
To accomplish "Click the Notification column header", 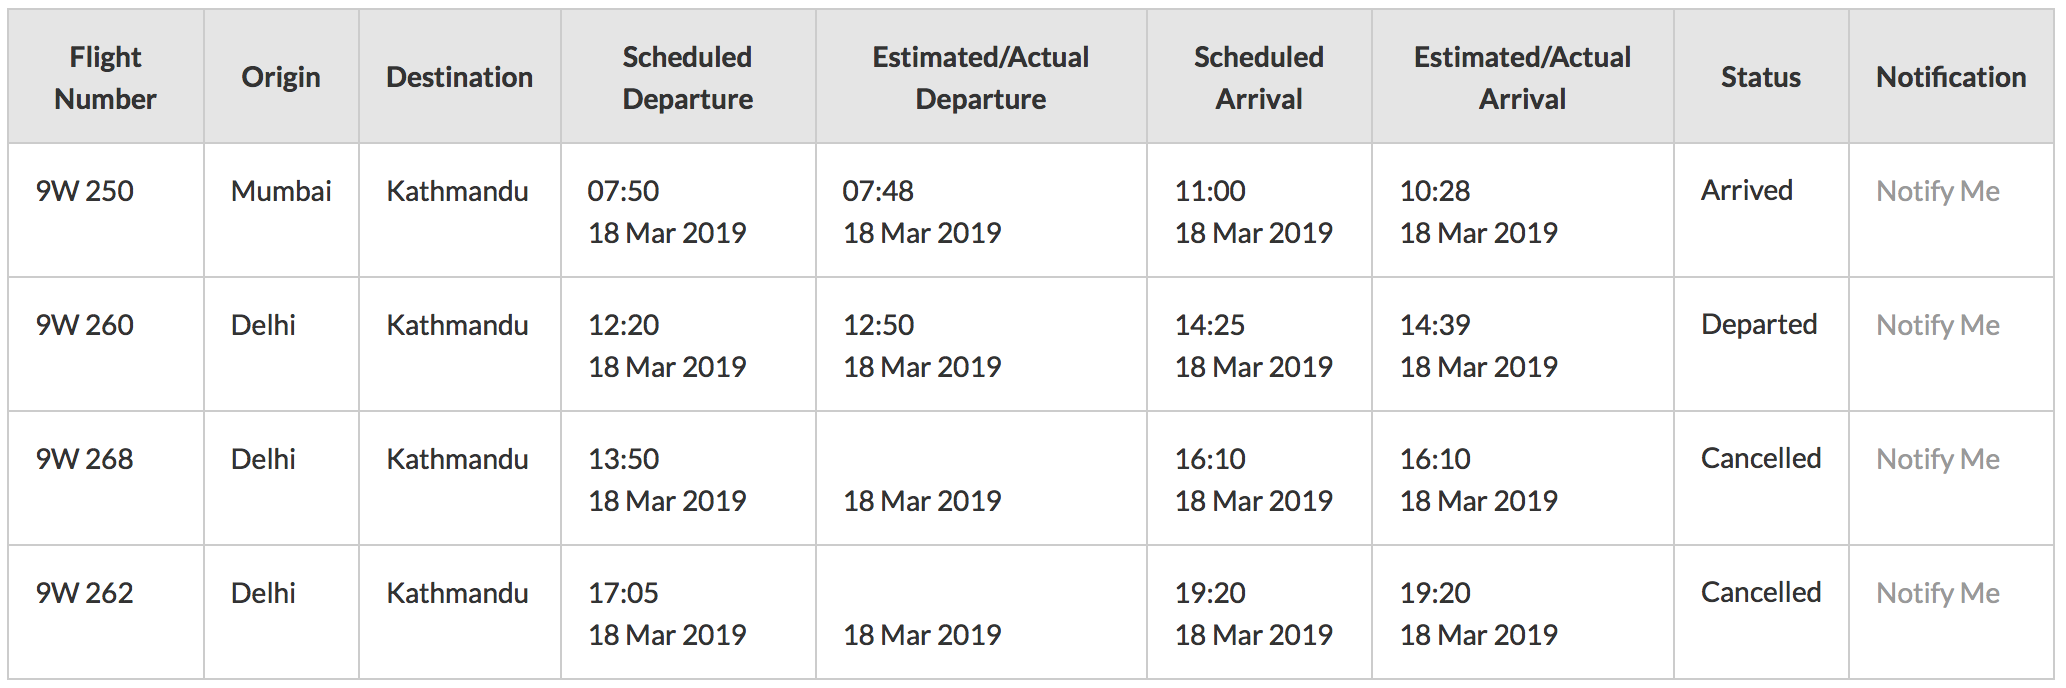I will [x=1951, y=77].
